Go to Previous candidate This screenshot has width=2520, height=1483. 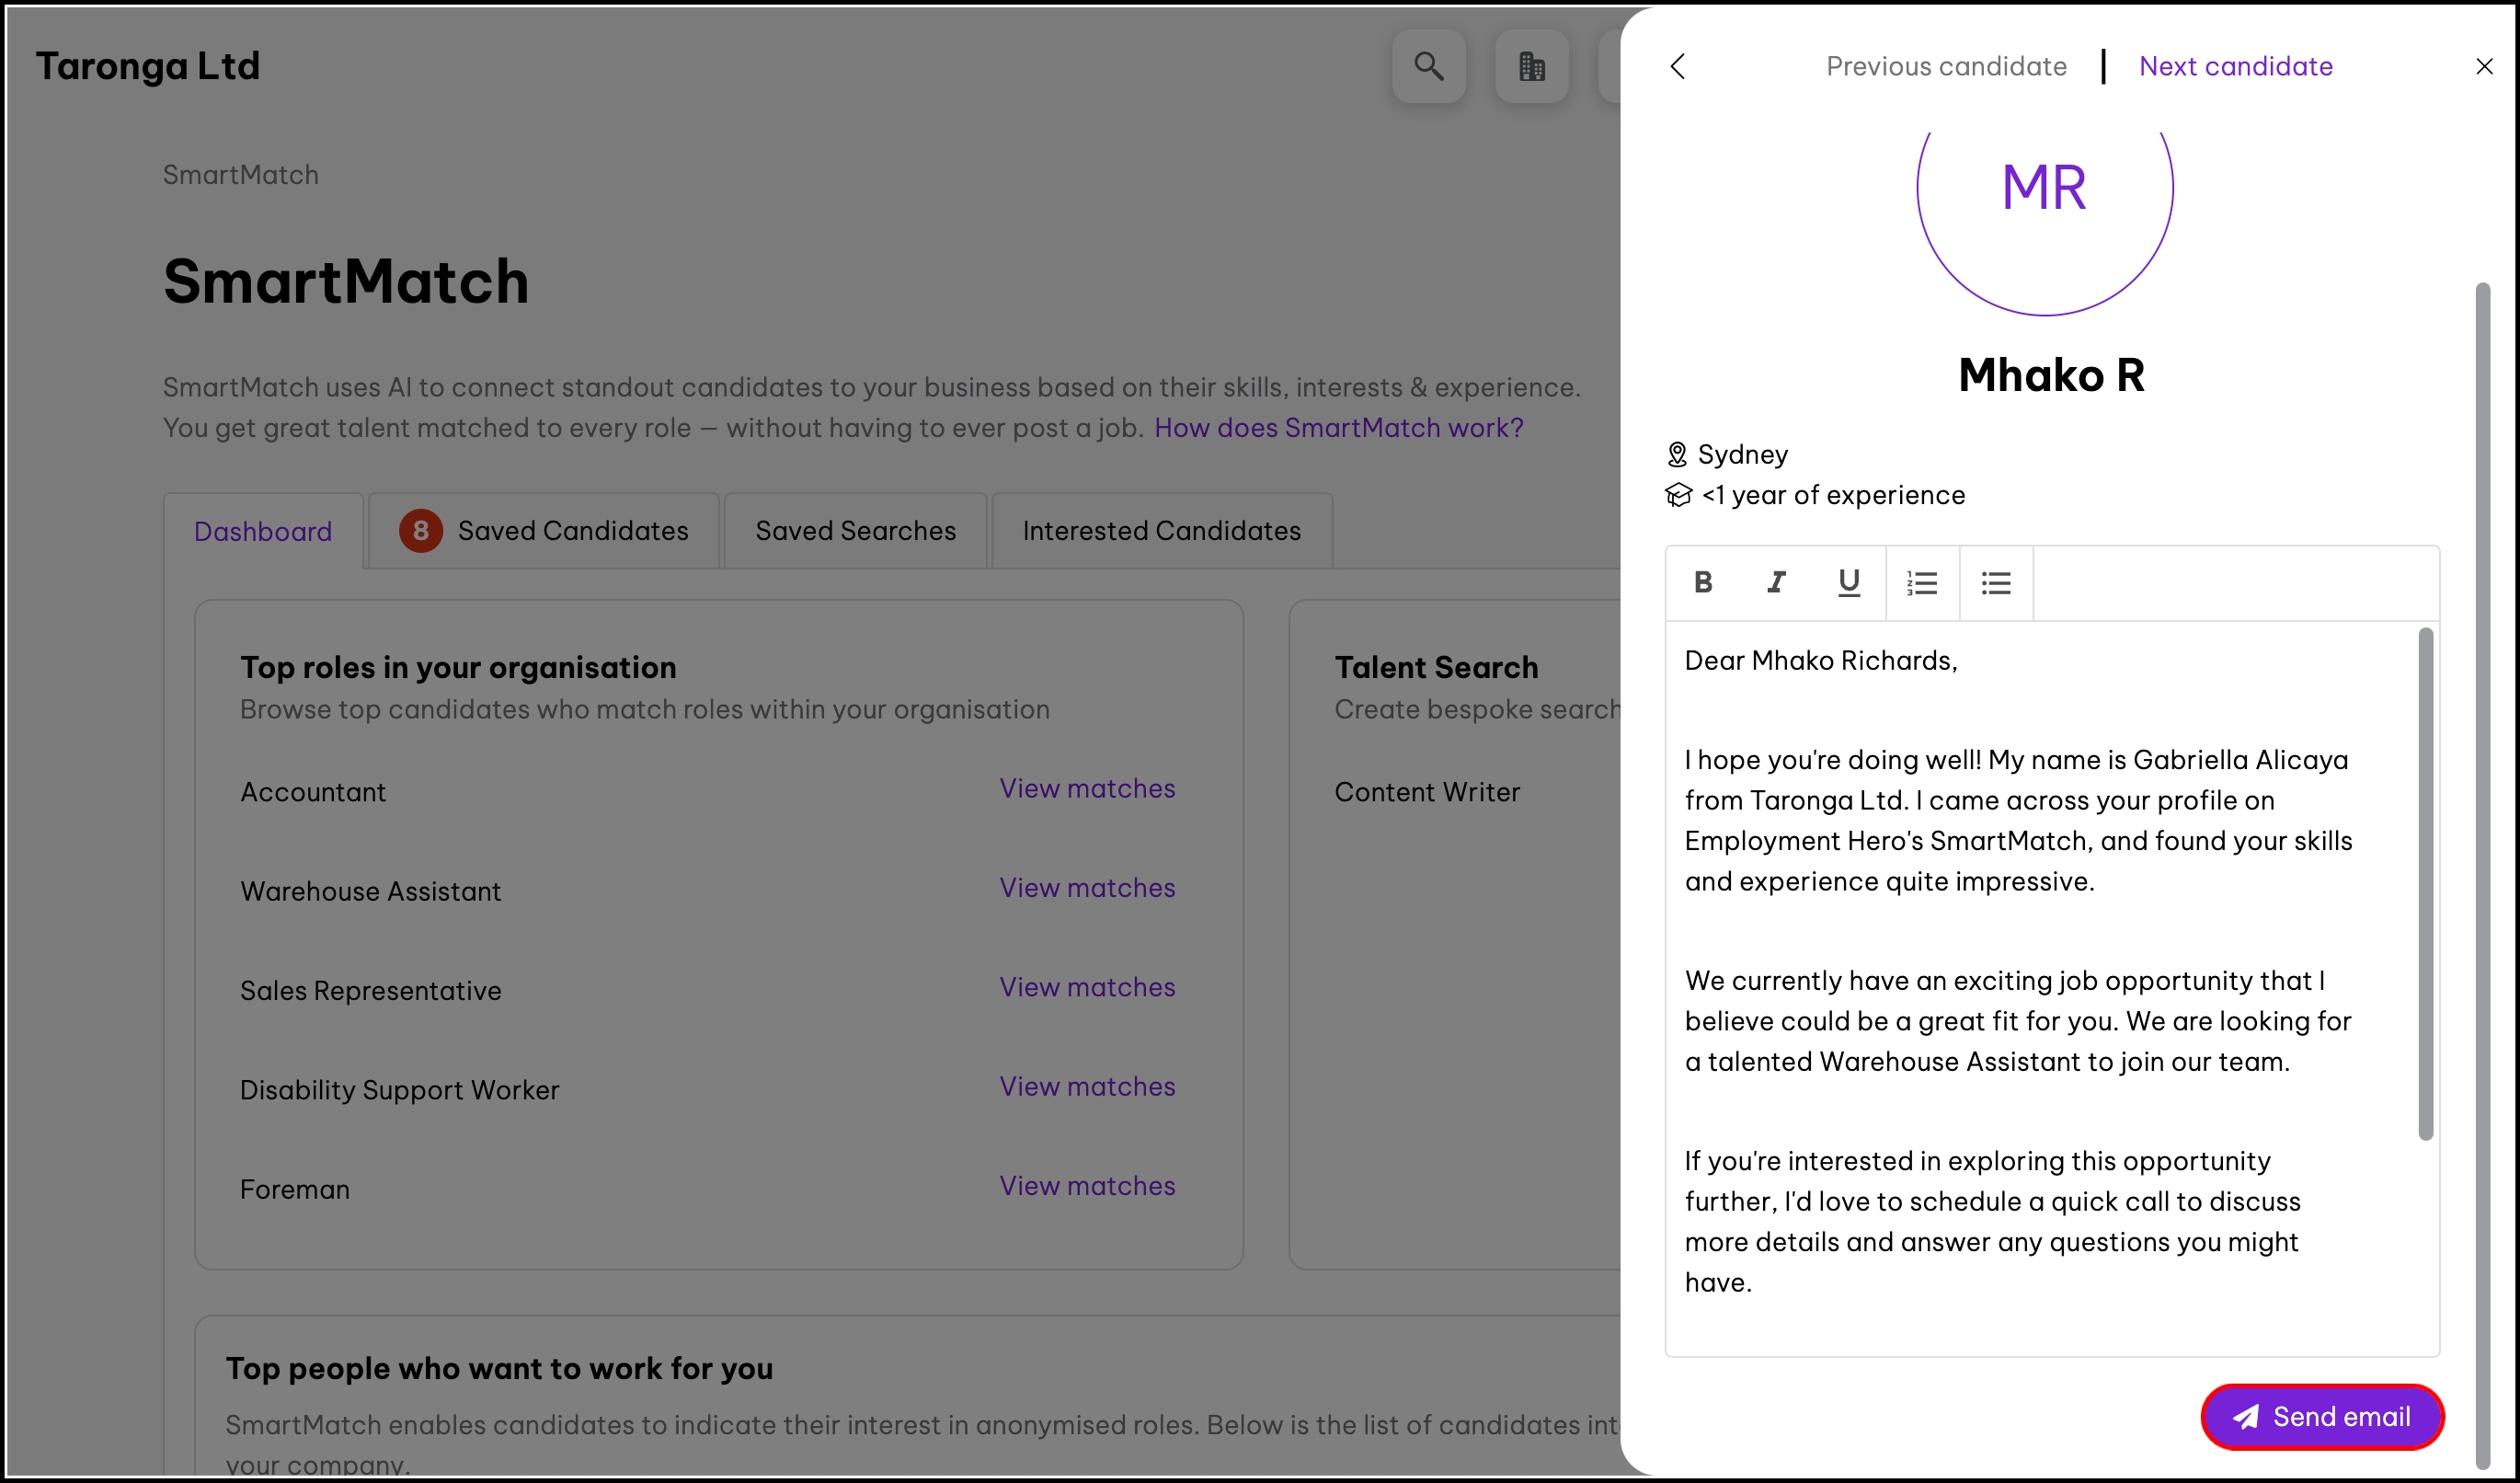1946,66
